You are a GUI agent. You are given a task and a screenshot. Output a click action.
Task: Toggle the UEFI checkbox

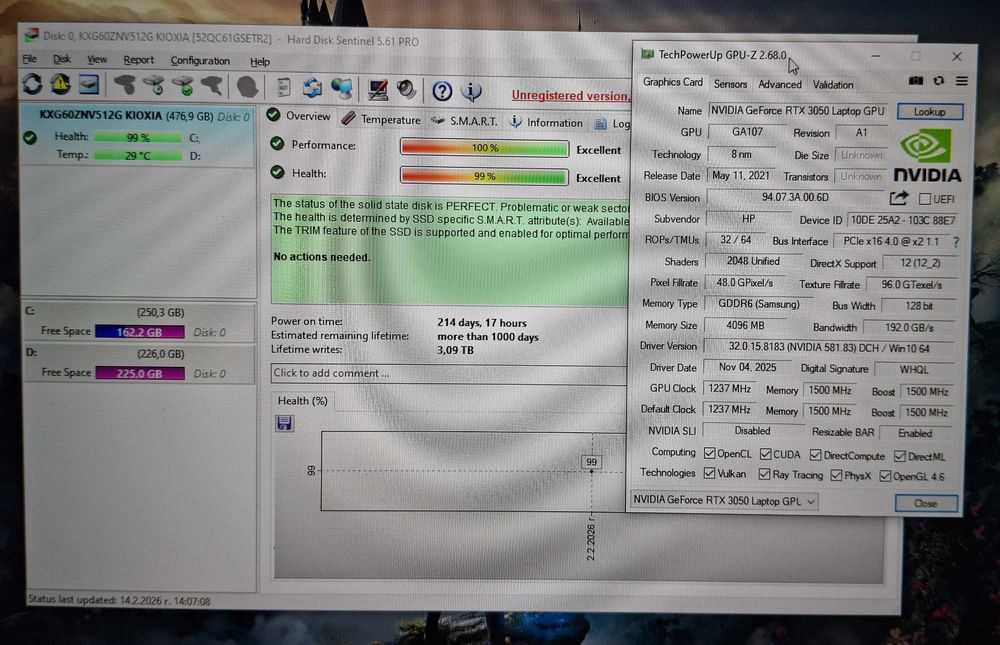[x=925, y=199]
